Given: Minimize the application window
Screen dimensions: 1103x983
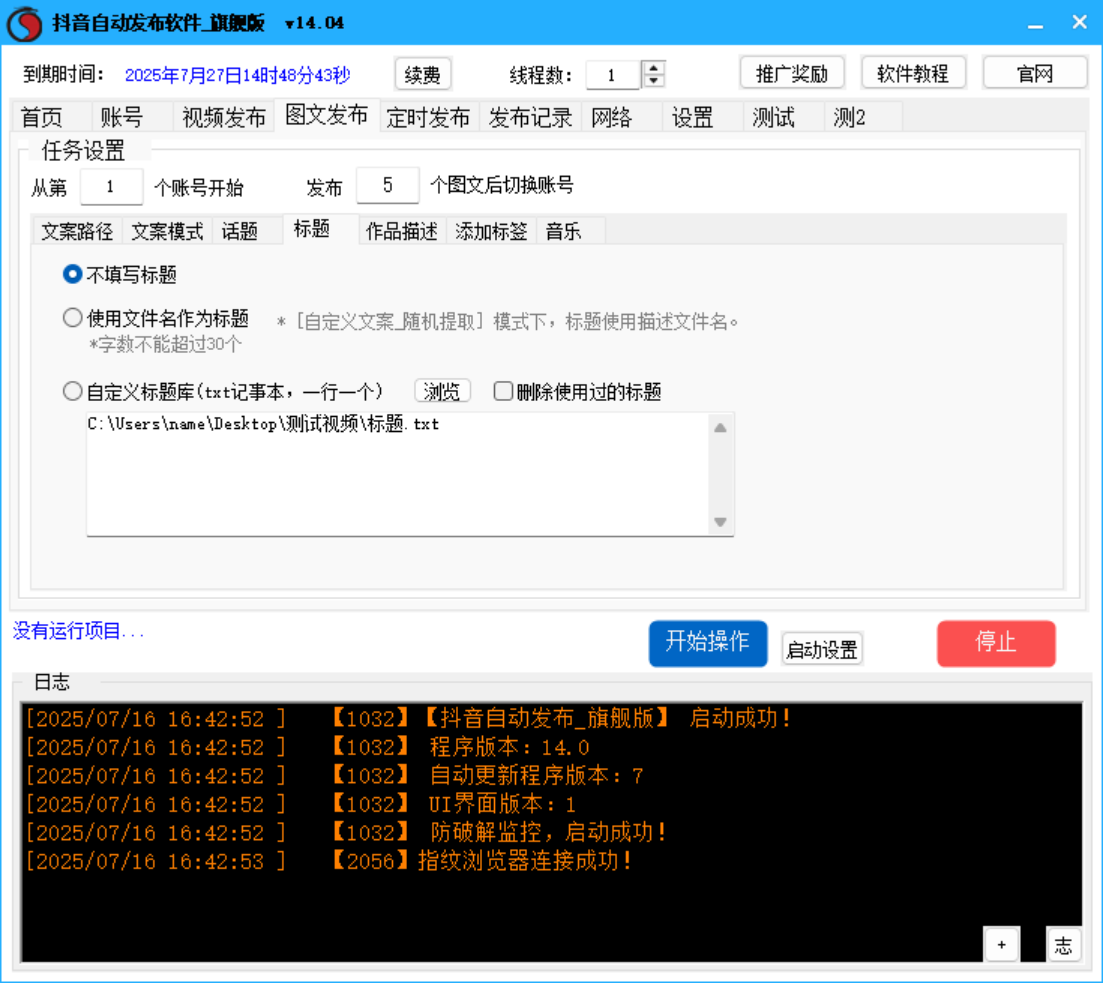Looking at the screenshot, I should point(1035,24).
